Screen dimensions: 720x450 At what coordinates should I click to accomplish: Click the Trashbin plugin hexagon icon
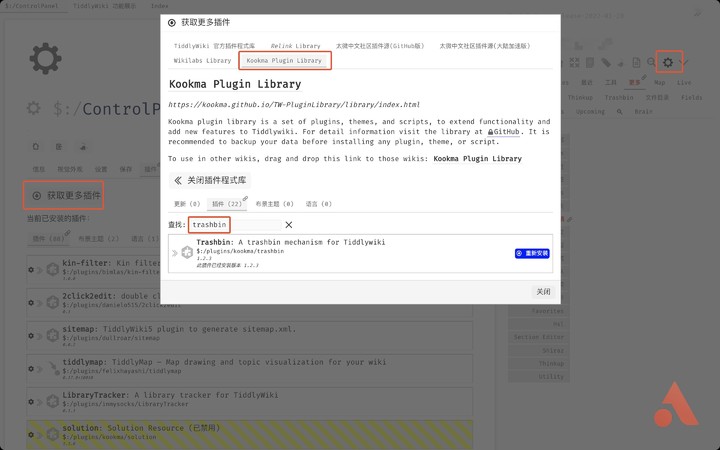[x=187, y=252]
